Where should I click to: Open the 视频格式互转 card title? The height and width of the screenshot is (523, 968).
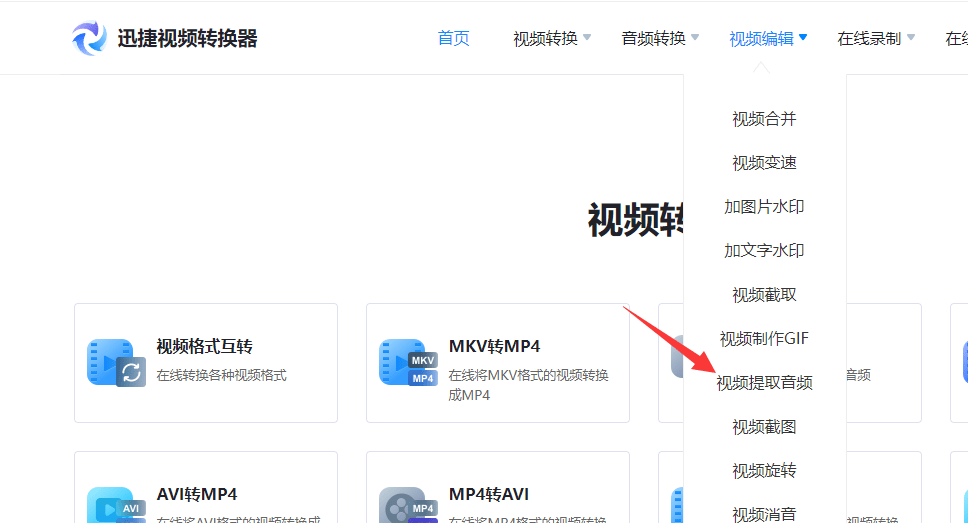[x=204, y=346]
